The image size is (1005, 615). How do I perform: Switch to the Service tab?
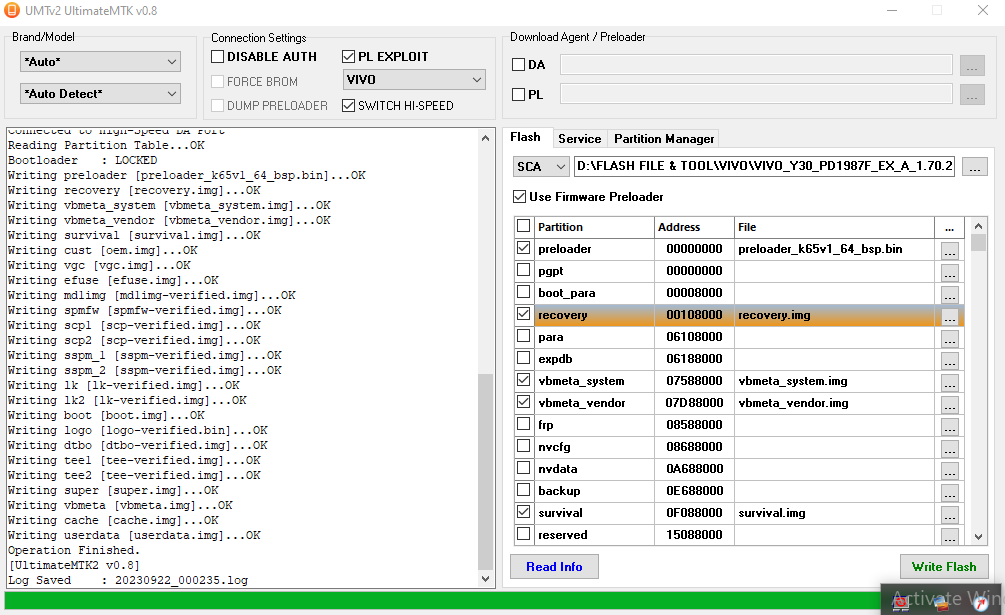579,139
